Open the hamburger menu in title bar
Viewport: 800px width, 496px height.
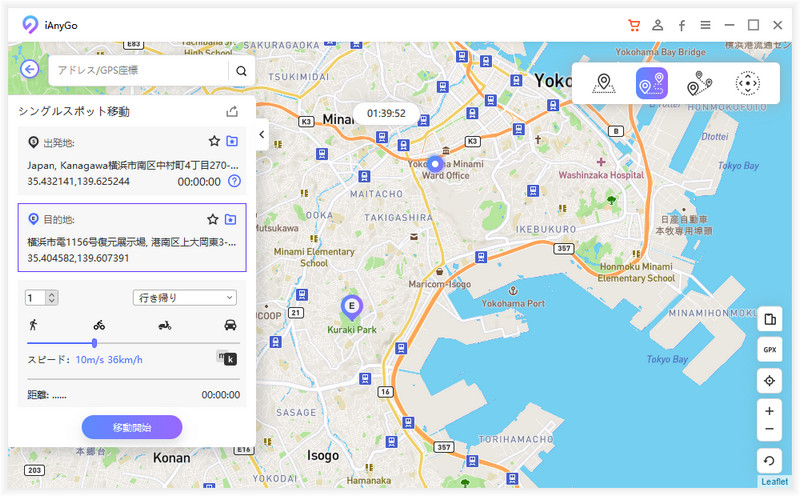point(706,25)
